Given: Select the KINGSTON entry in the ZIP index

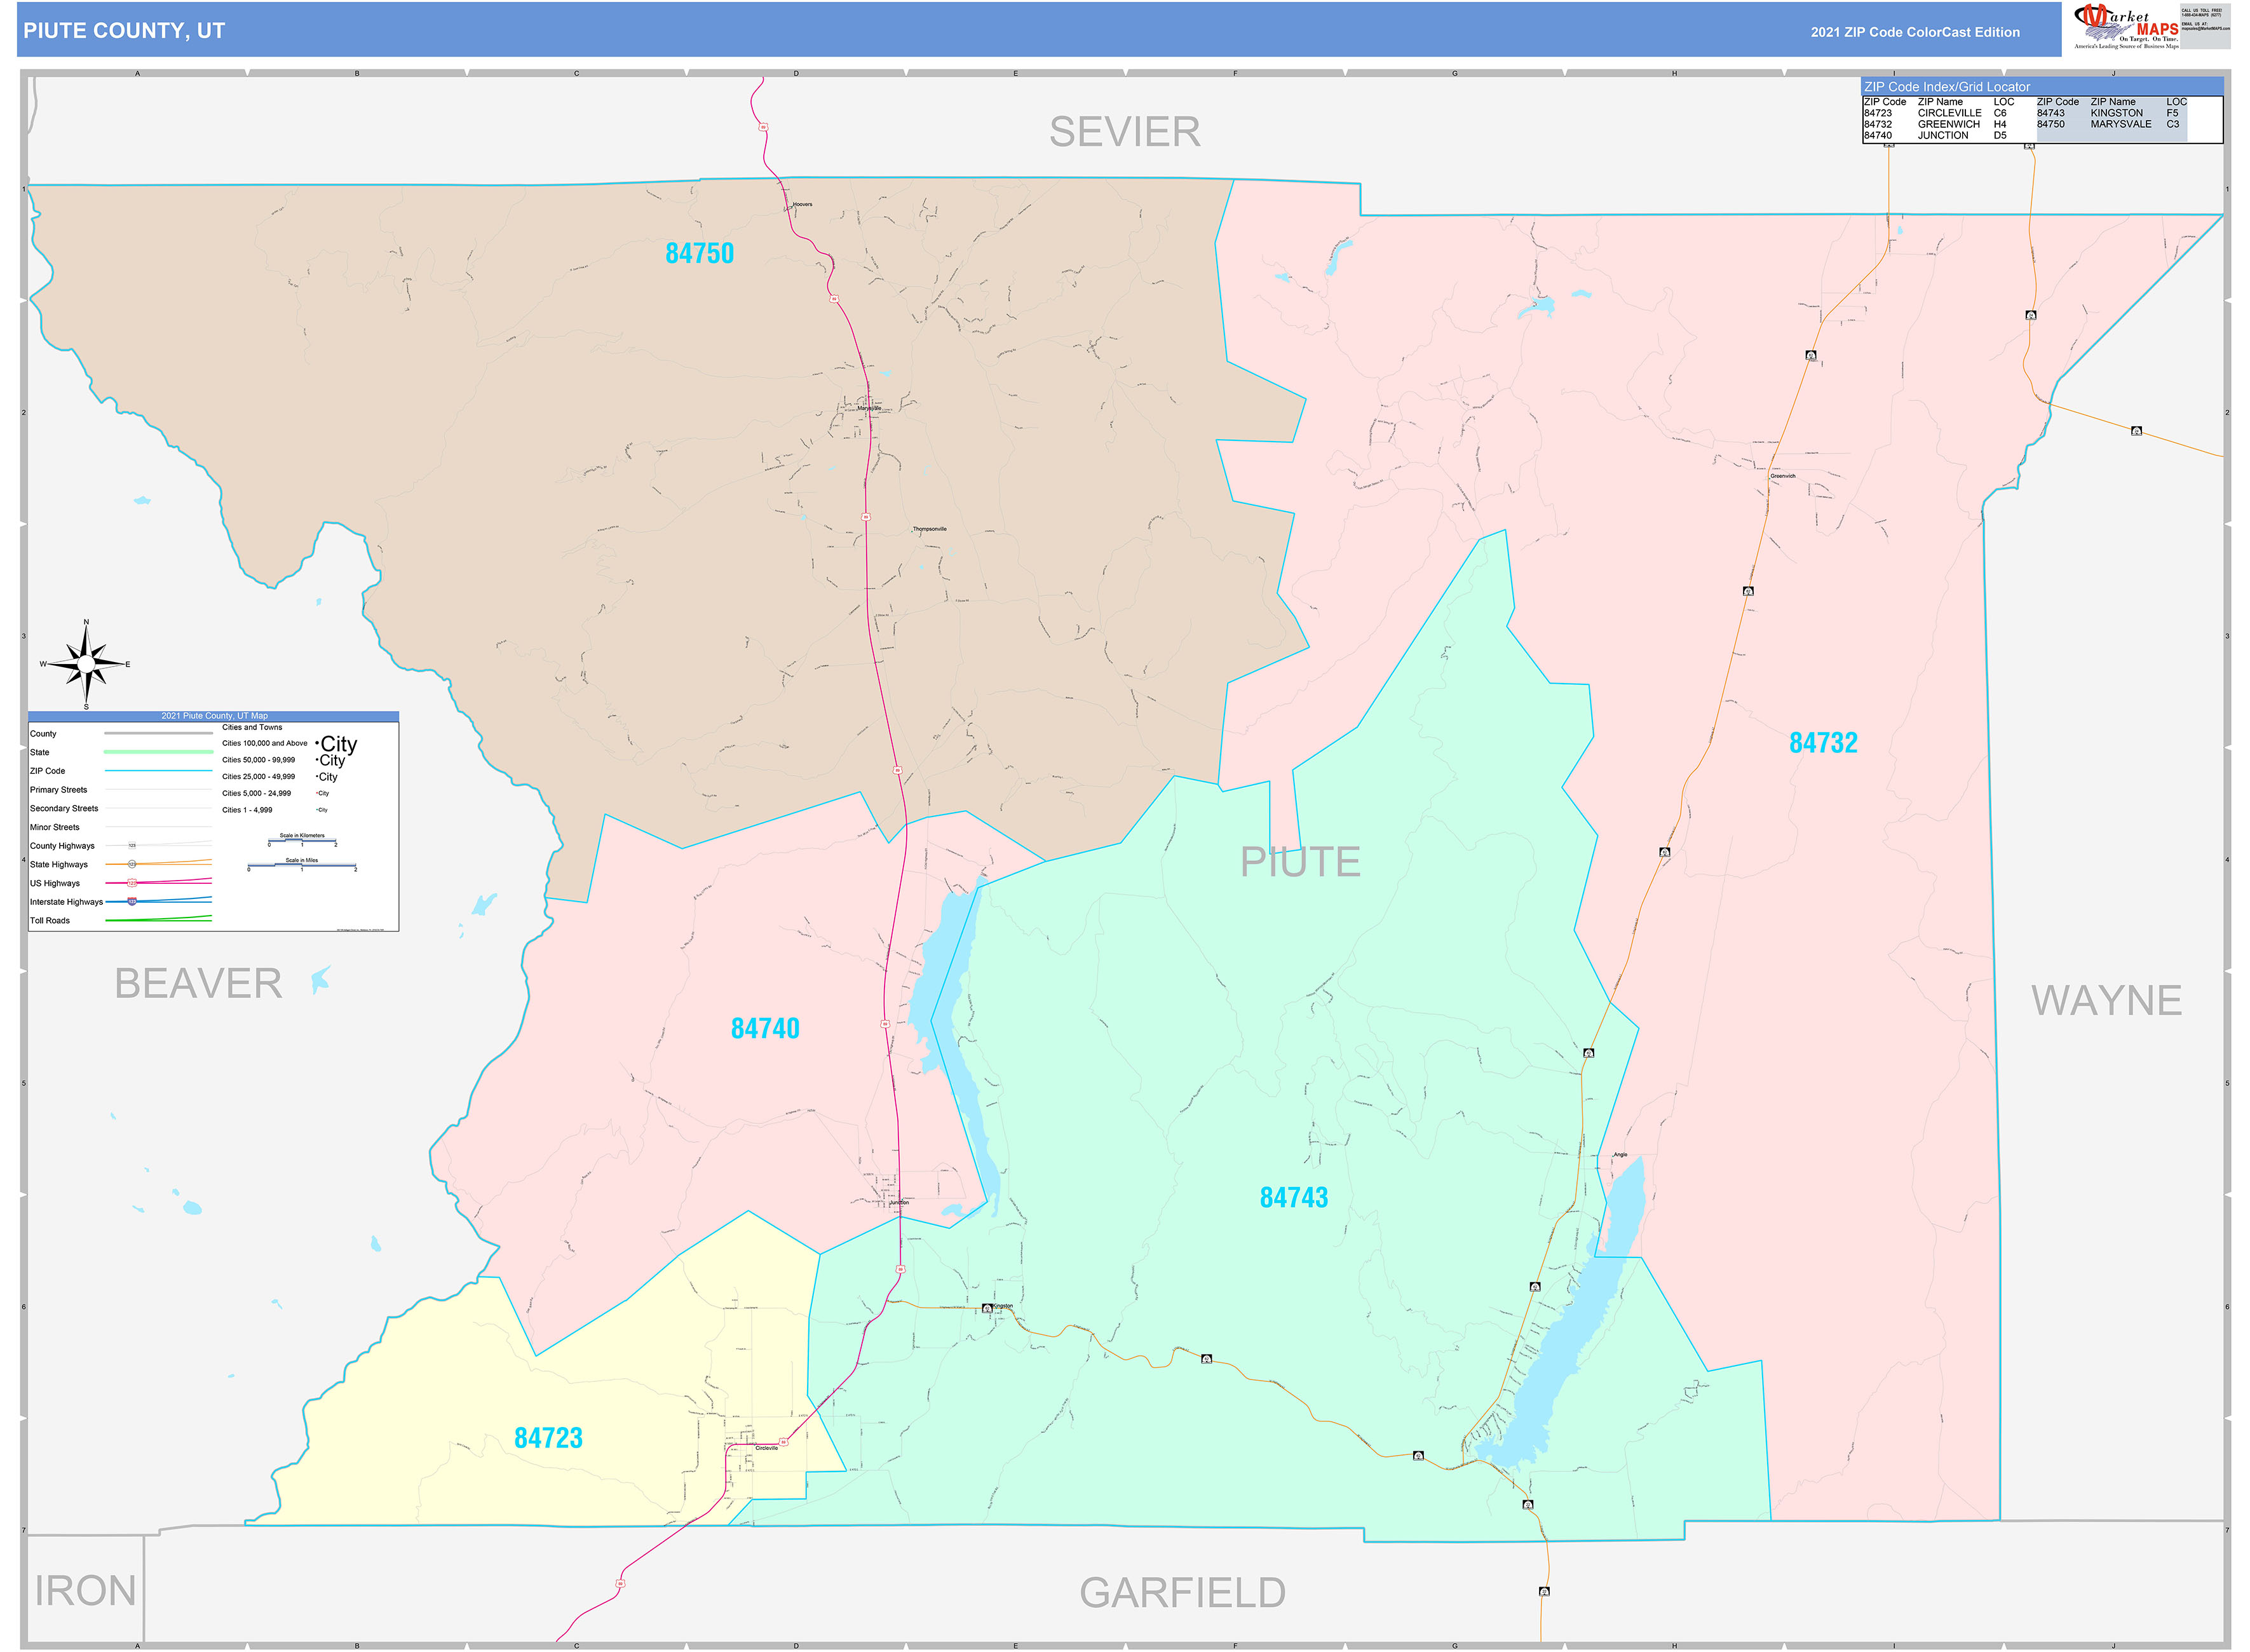Looking at the screenshot, I should click(x=2118, y=113).
